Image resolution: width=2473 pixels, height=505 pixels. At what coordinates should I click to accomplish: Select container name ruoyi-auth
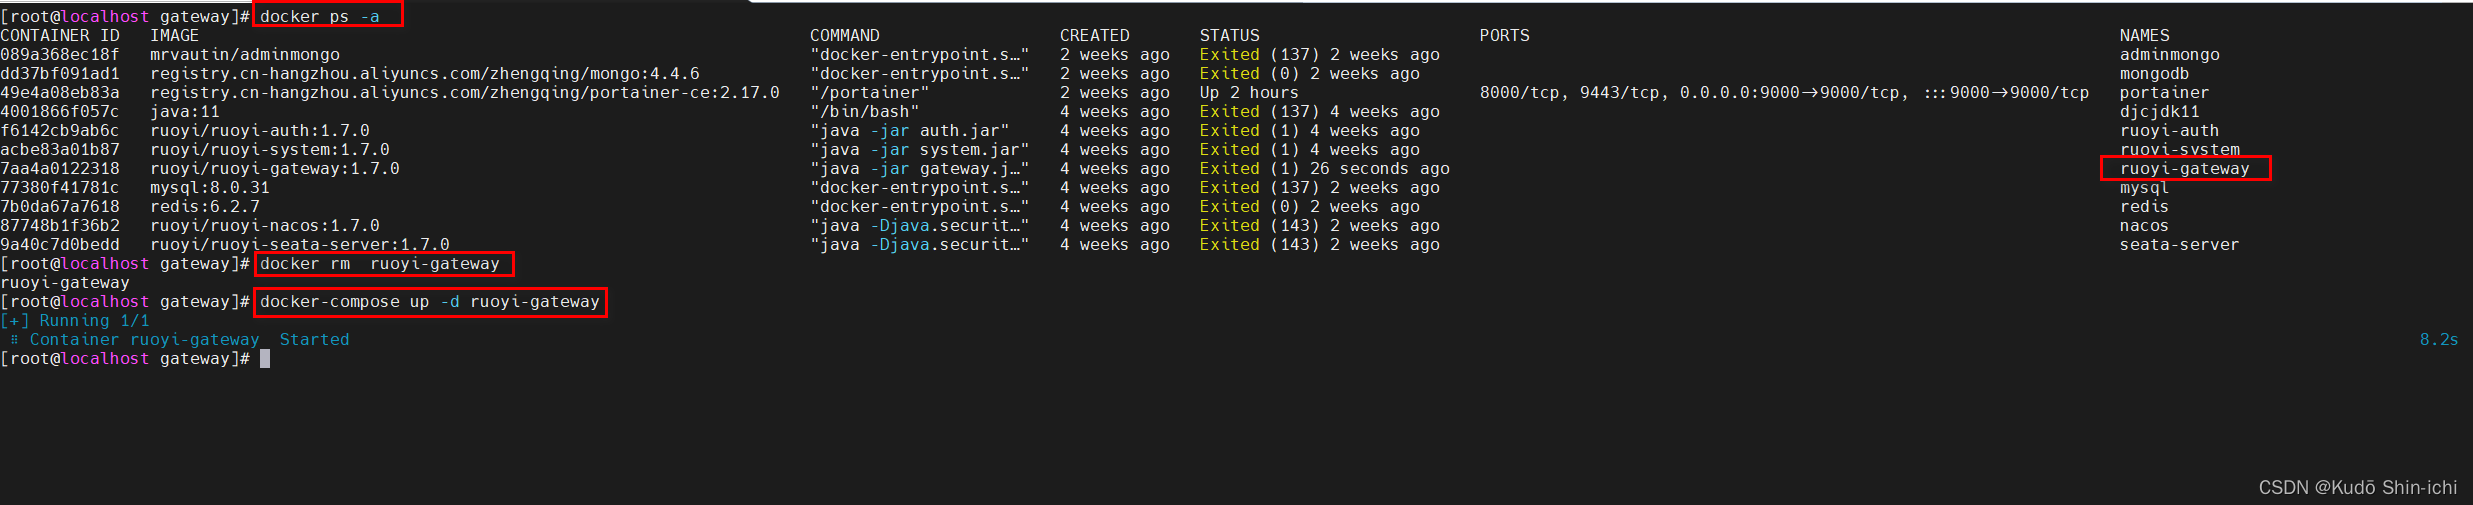tap(2170, 131)
